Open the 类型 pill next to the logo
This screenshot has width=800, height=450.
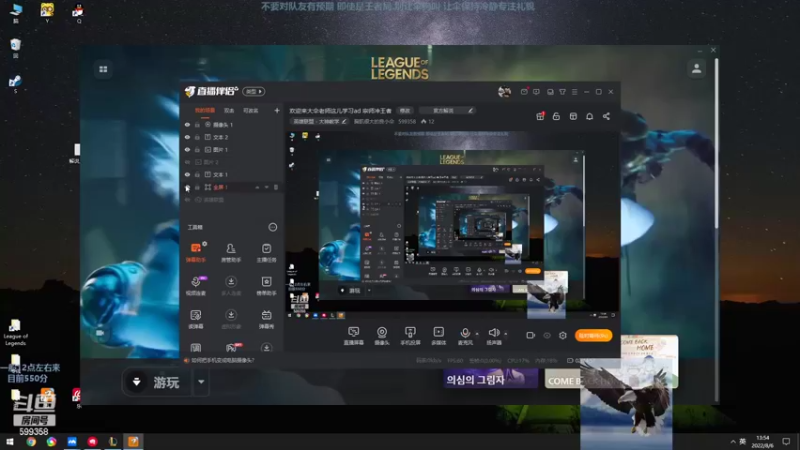254,91
